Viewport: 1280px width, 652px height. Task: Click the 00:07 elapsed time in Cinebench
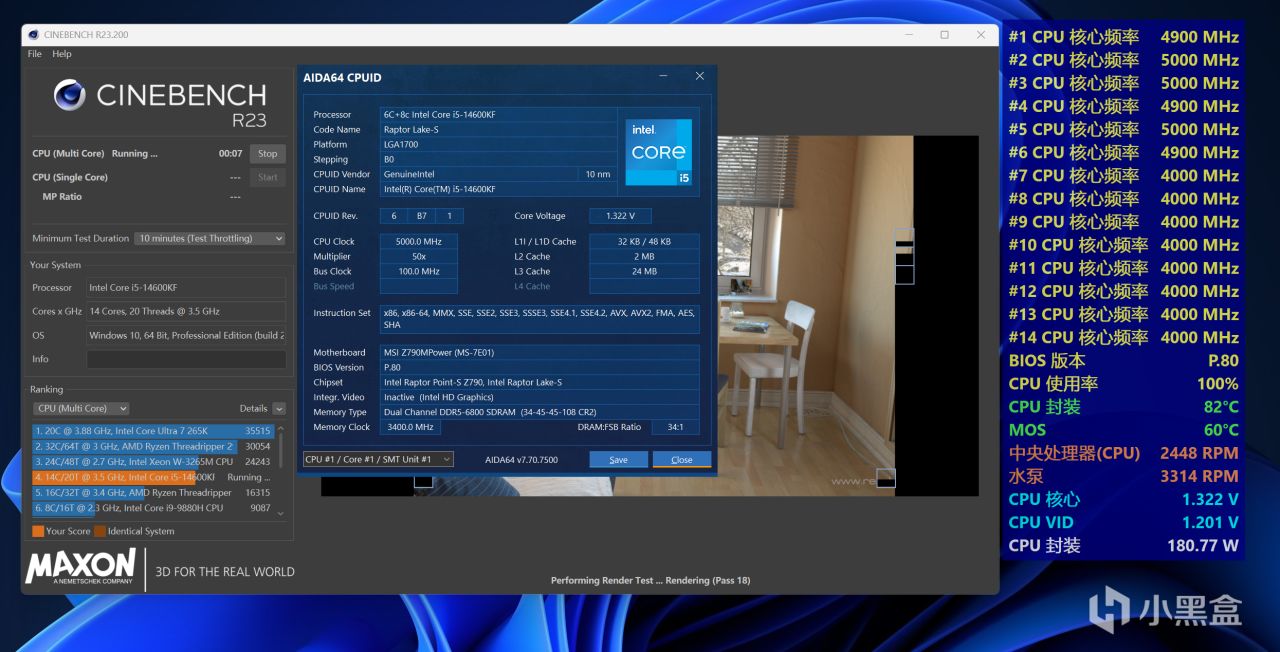(x=230, y=154)
